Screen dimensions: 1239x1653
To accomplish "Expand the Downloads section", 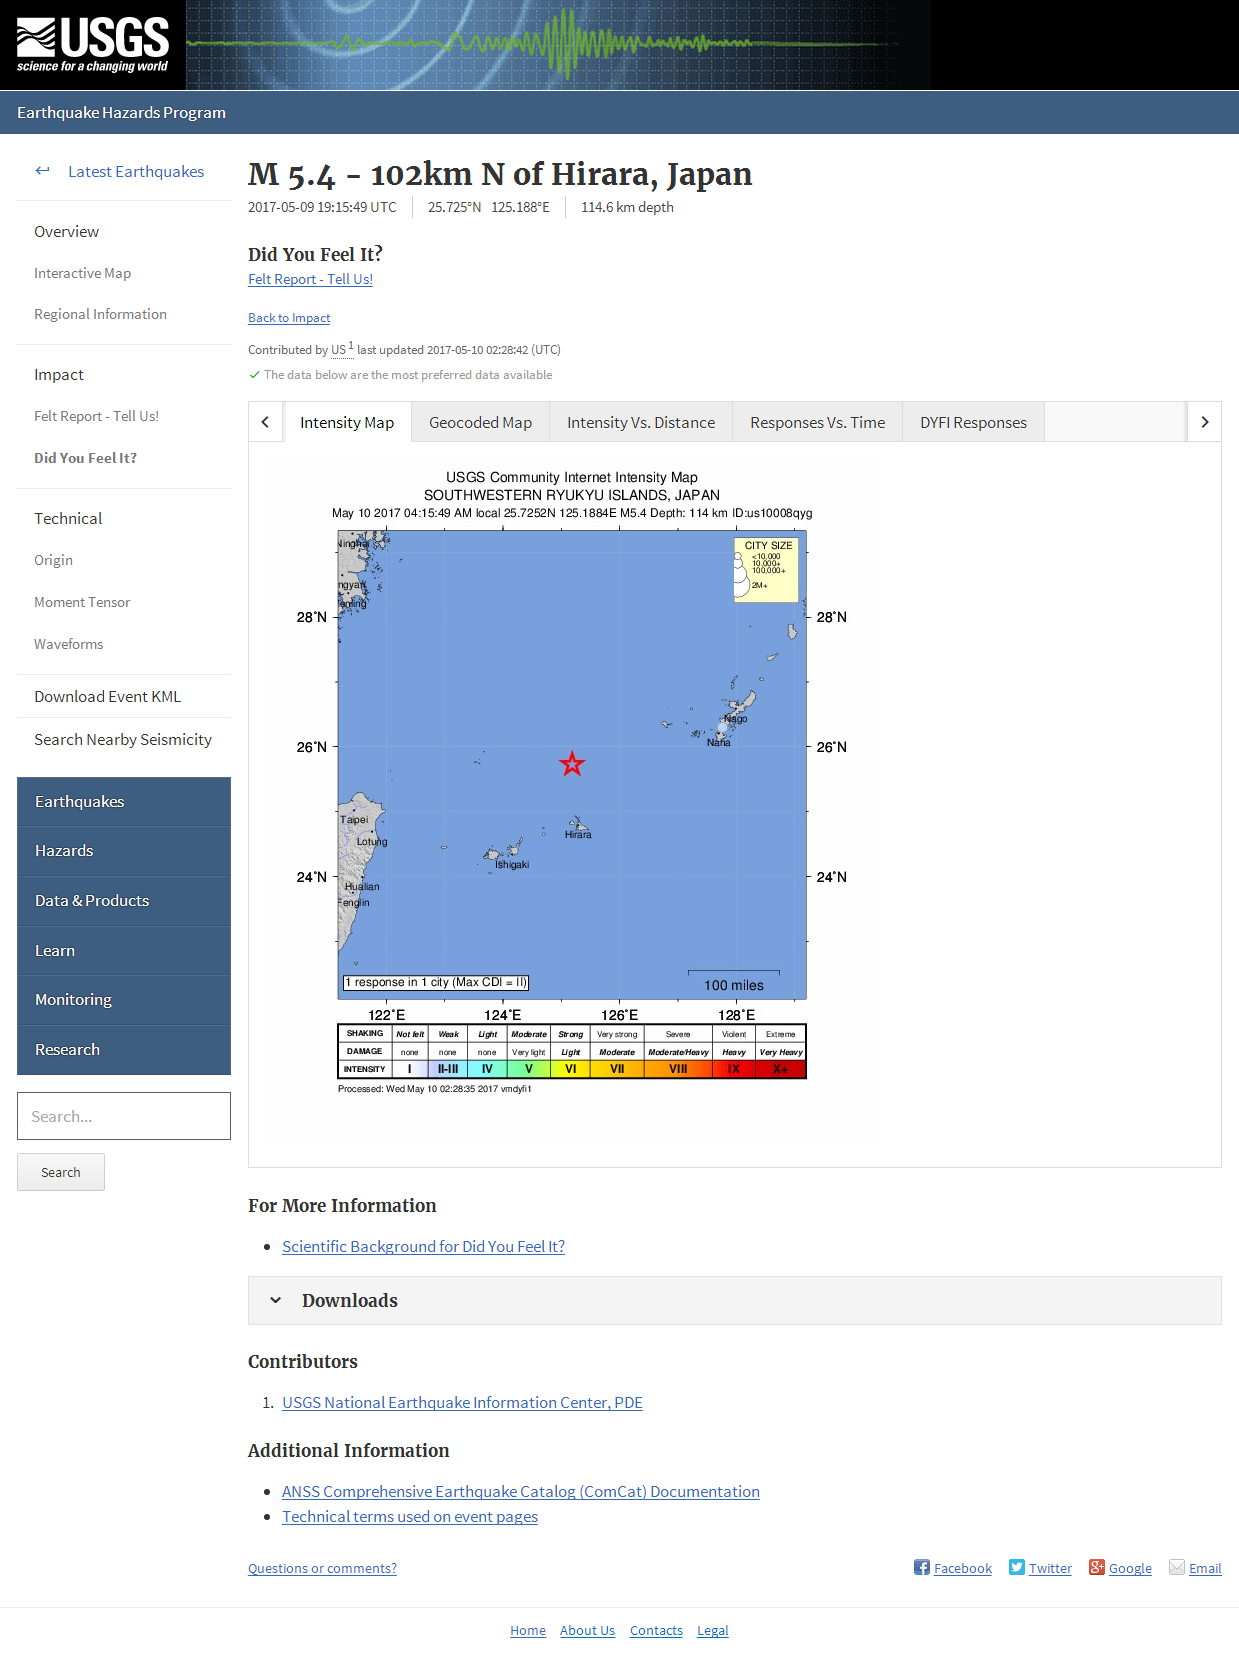I will tap(734, 1300).
